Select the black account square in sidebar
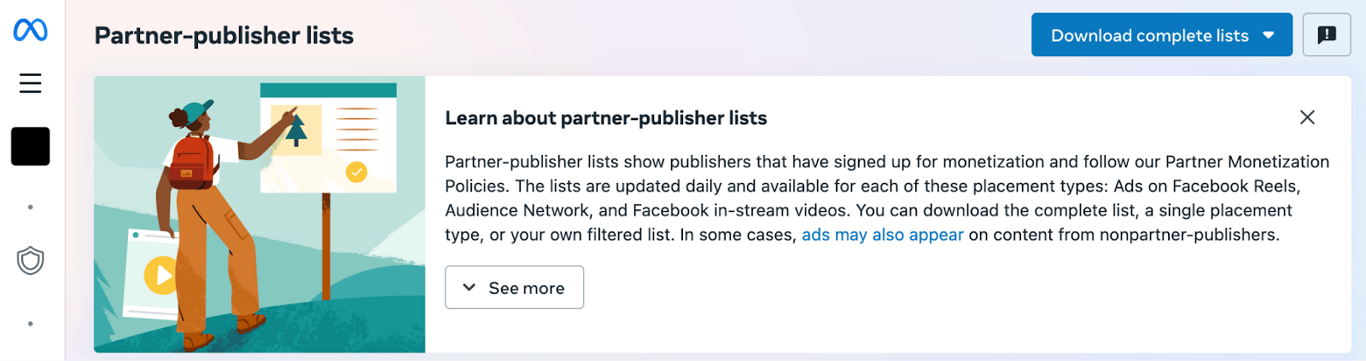1366x361 pixels. coord(30,146)
